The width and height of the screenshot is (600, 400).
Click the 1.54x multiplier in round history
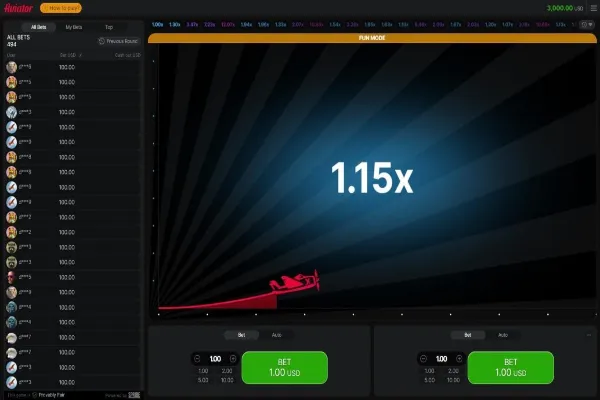click(335, 24)
